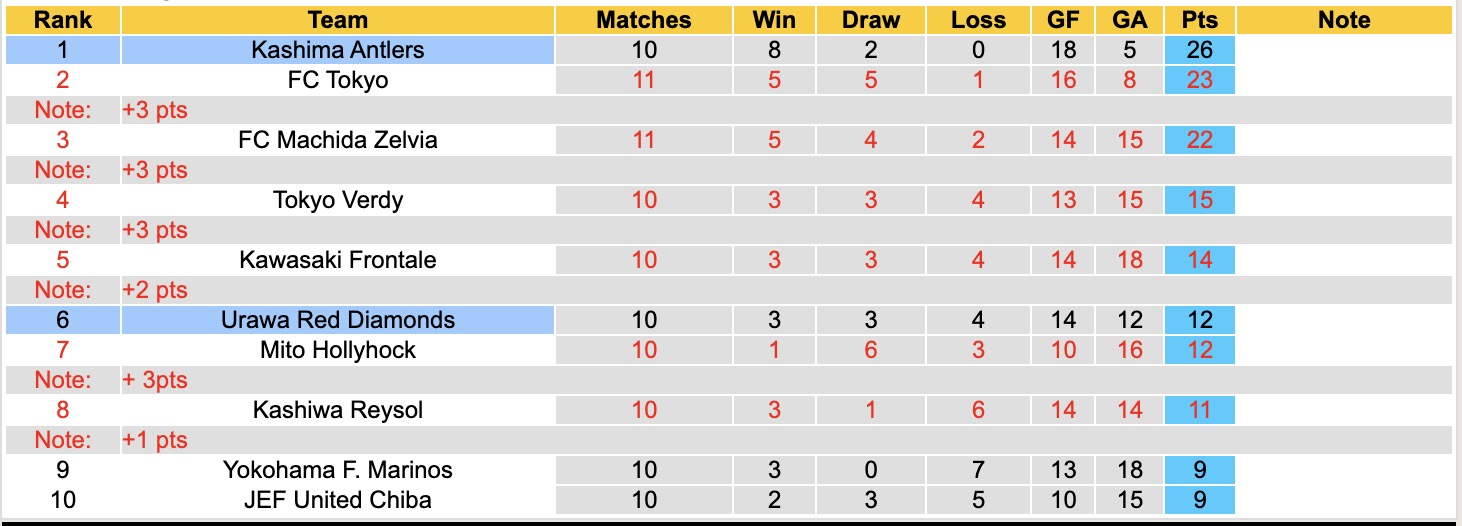Select Kashiwa Reysol in the standings
Viewport: 1462px width, 526px height.
point(338,410)
